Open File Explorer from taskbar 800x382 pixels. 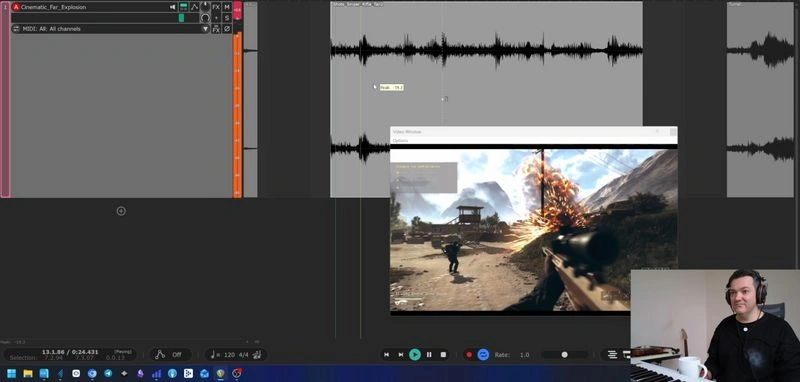[x=28, y=373]
